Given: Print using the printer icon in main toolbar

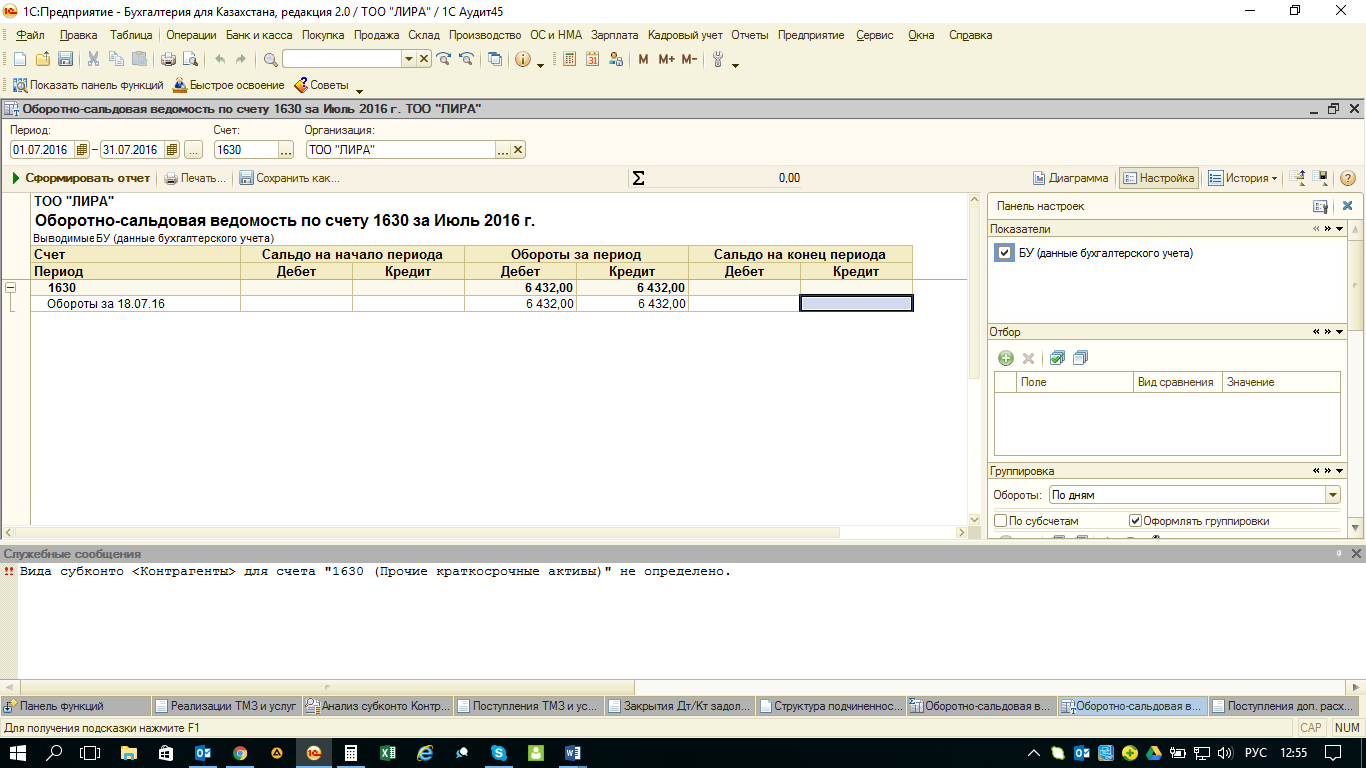Looking at the screenshot, I should click(x=168, y=59).
